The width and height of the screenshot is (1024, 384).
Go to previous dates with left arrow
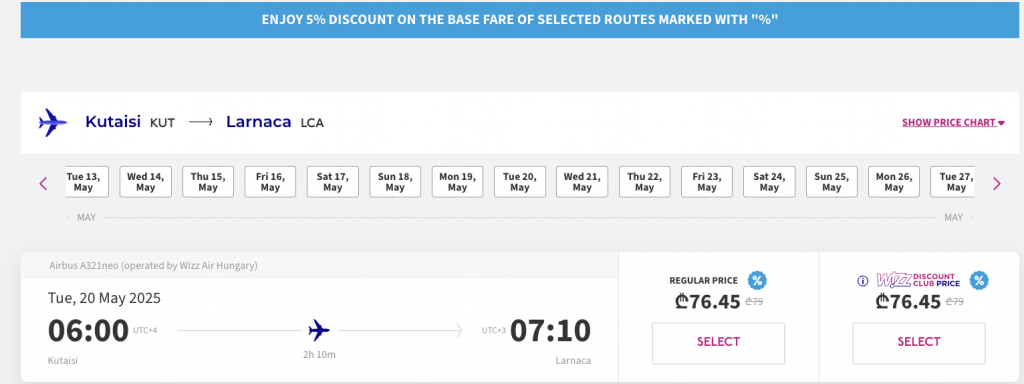44,184
